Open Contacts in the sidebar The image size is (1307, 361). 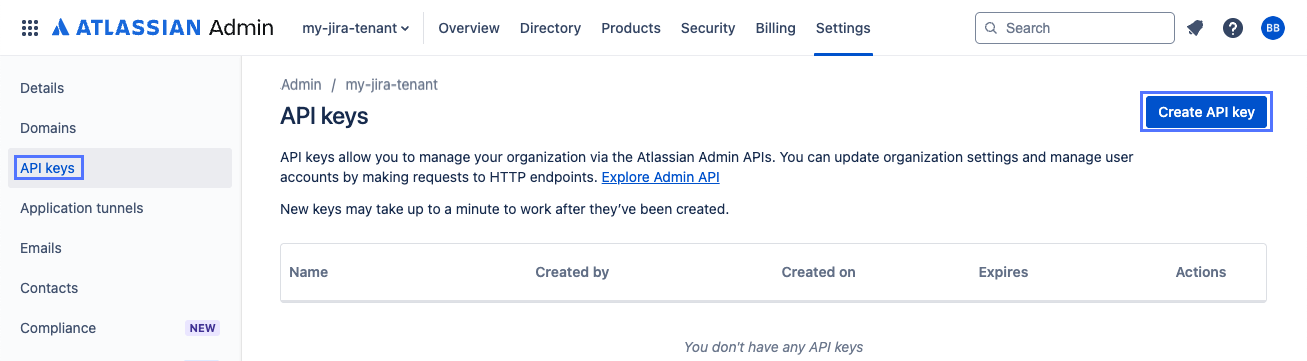(121, 288)
